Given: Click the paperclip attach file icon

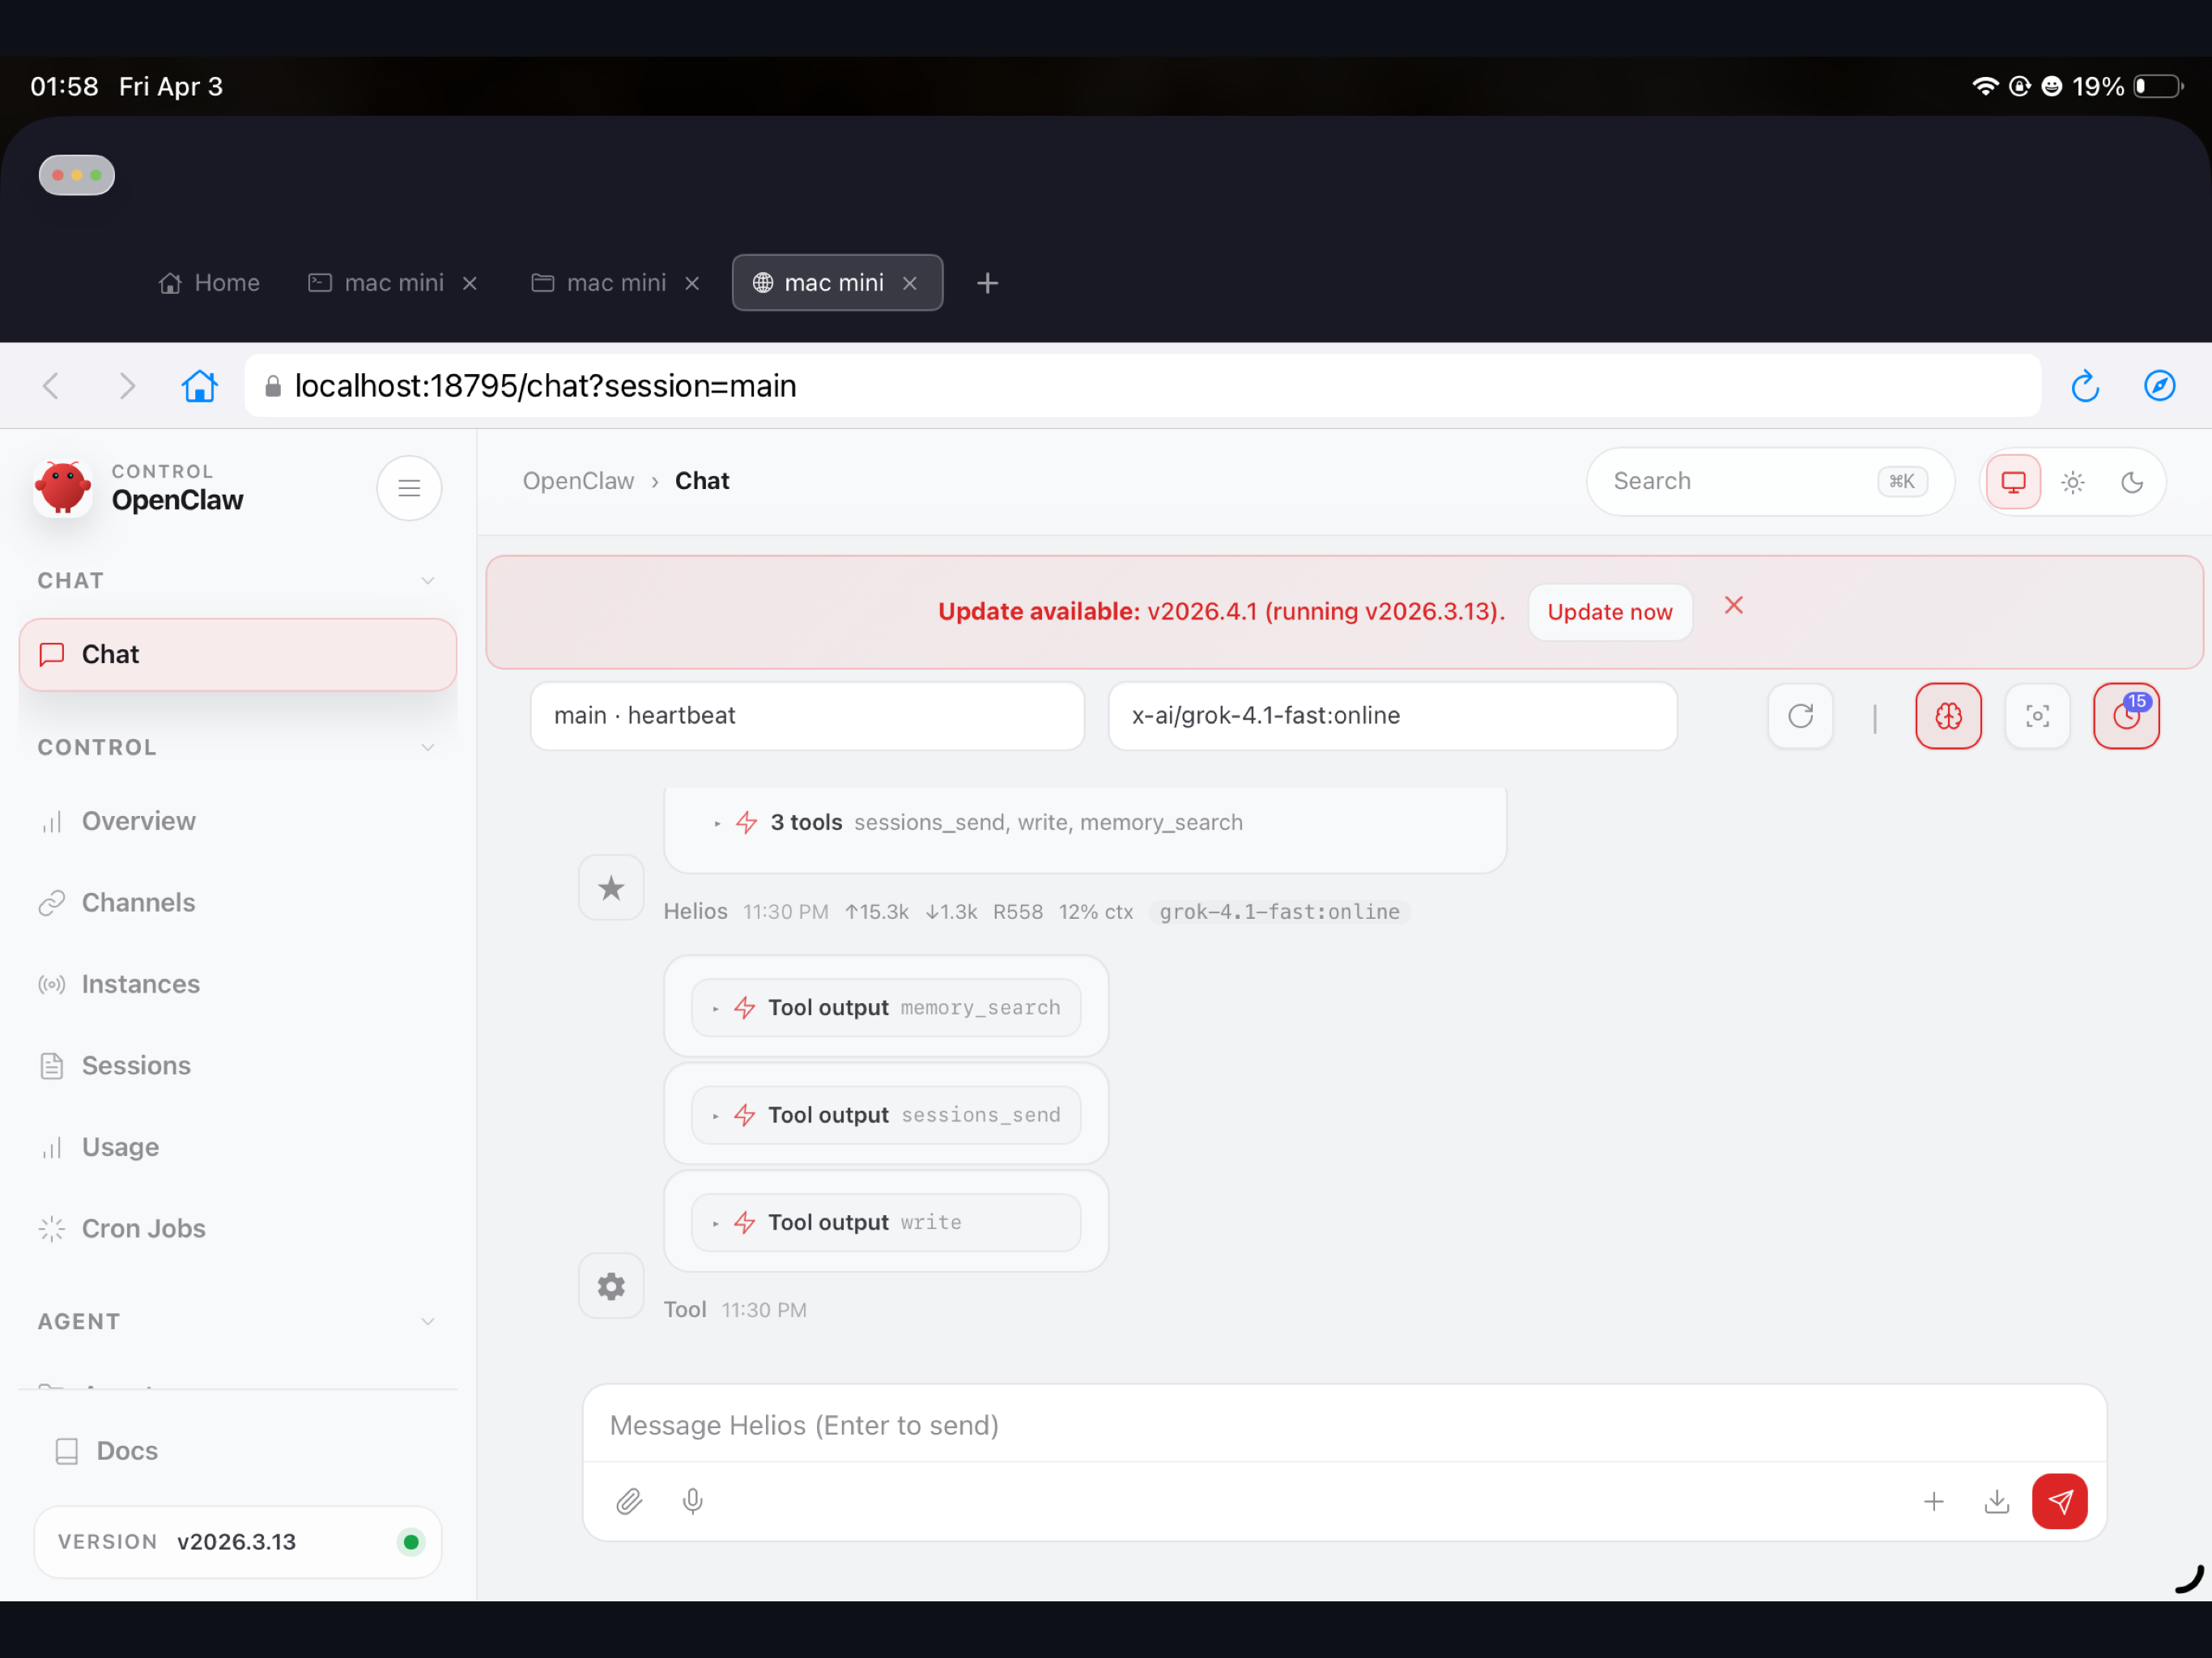Looking at the screenshot, I should tap(629, 1500).
